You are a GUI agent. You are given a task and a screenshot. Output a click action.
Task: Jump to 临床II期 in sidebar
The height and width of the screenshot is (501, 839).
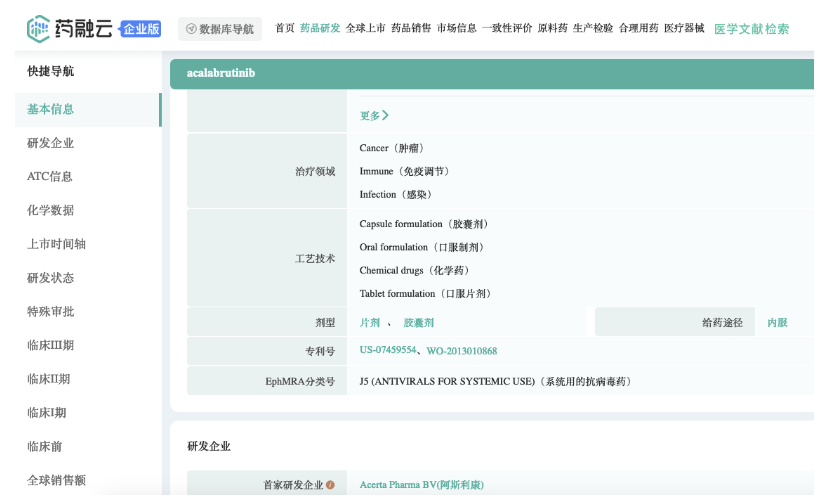click(49, 379)
